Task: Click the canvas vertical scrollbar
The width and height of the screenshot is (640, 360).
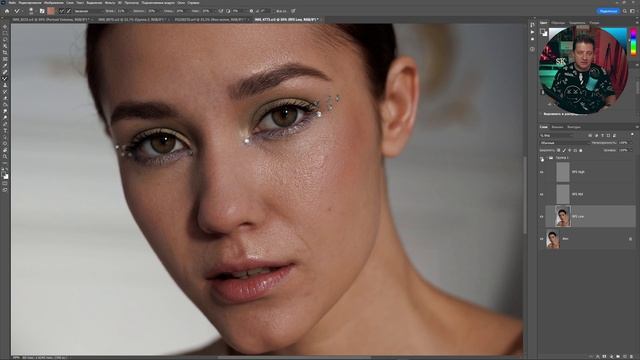Action: (525, 195)
